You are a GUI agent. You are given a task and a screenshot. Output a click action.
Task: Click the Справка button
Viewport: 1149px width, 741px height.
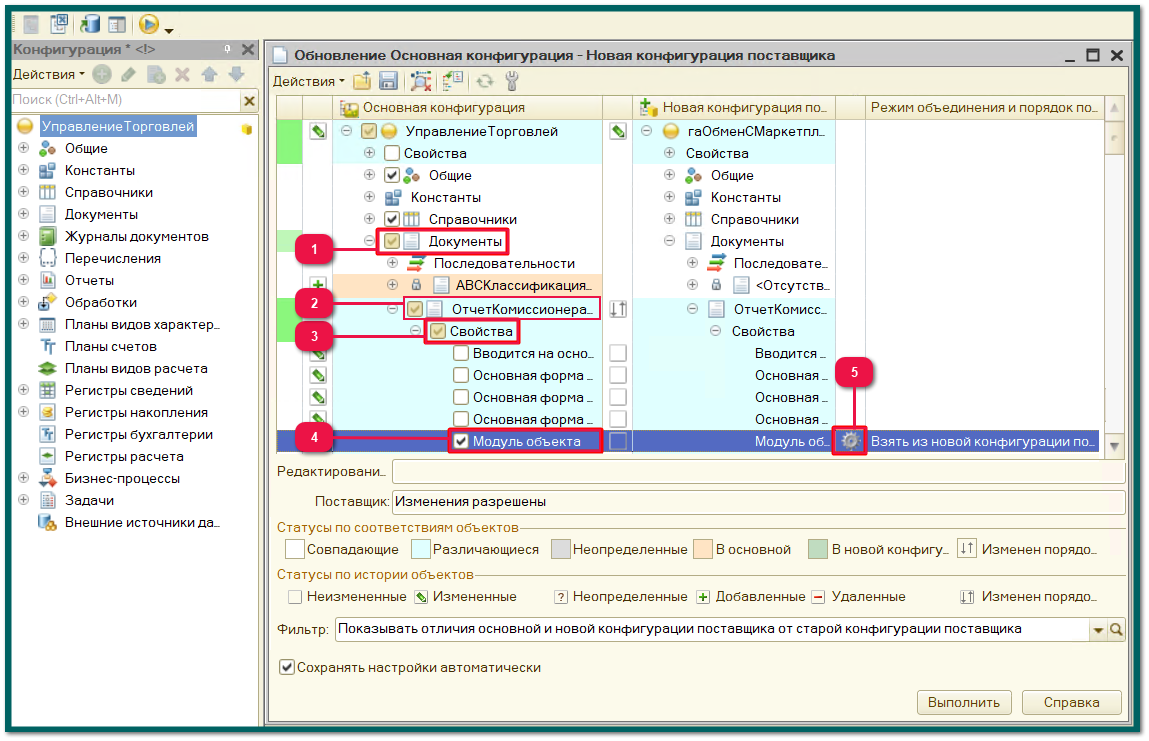1071,702
